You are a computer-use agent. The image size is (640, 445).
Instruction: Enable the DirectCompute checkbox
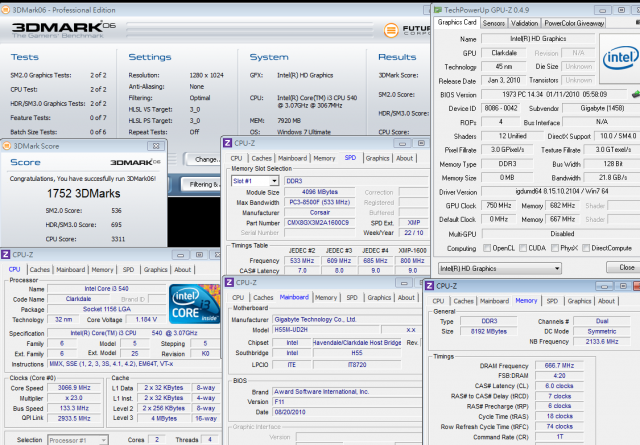[x=586, y=248]
